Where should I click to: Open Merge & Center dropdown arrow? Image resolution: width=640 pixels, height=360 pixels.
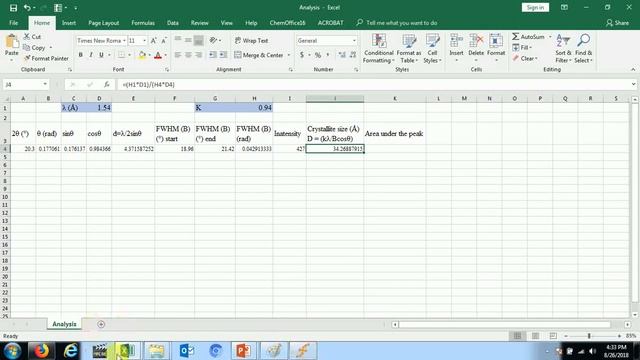pyautogui.click(x=289, y=55)
